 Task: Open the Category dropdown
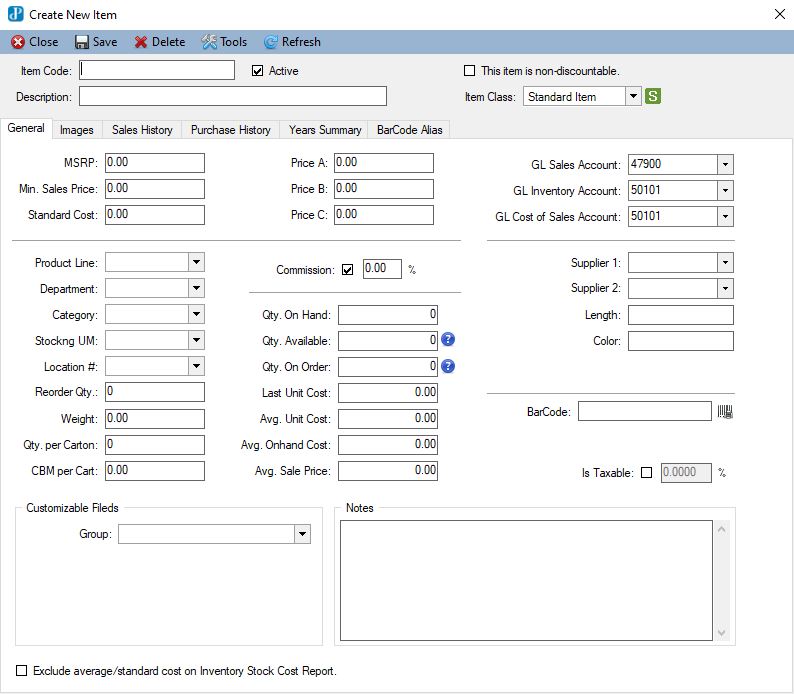[x=196, y=314]
